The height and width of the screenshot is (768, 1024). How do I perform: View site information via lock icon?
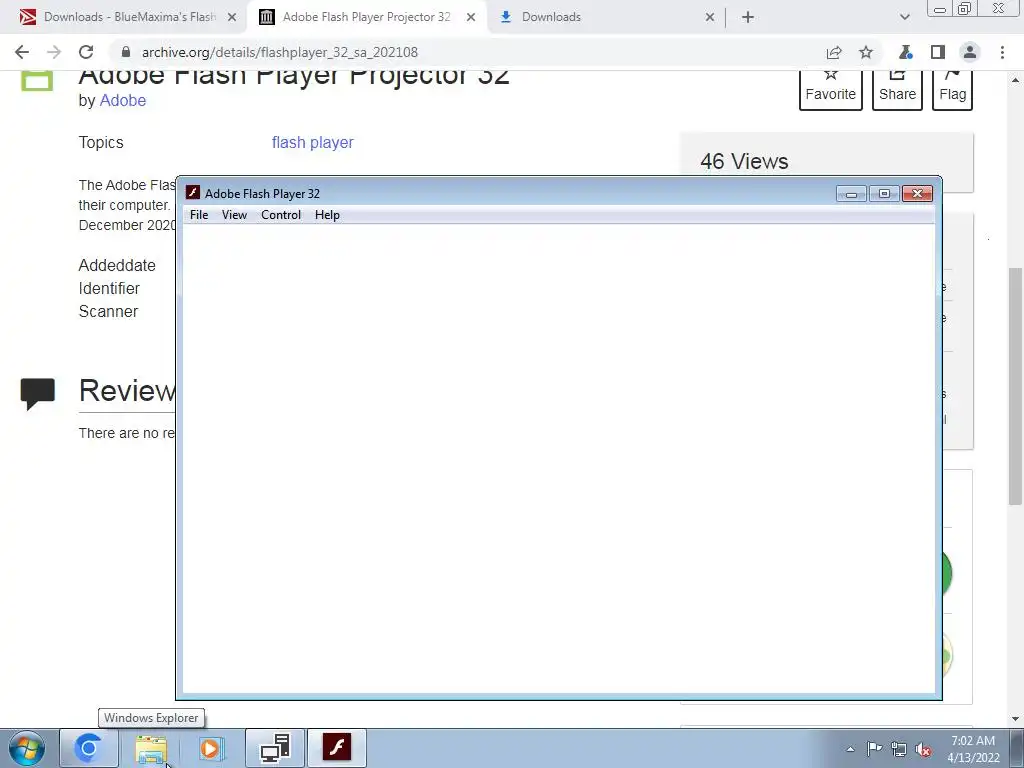[x=126, y=52]
